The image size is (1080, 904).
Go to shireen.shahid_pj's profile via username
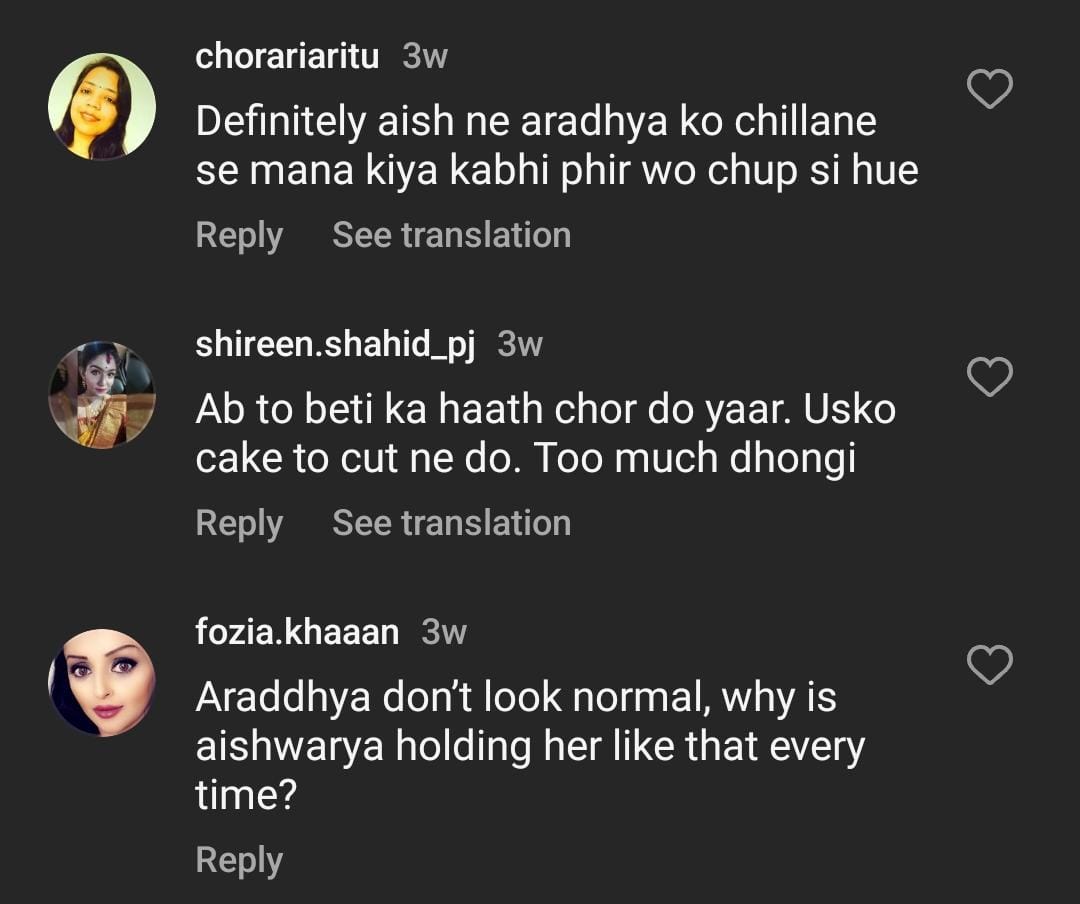click(x=335, y=345)
